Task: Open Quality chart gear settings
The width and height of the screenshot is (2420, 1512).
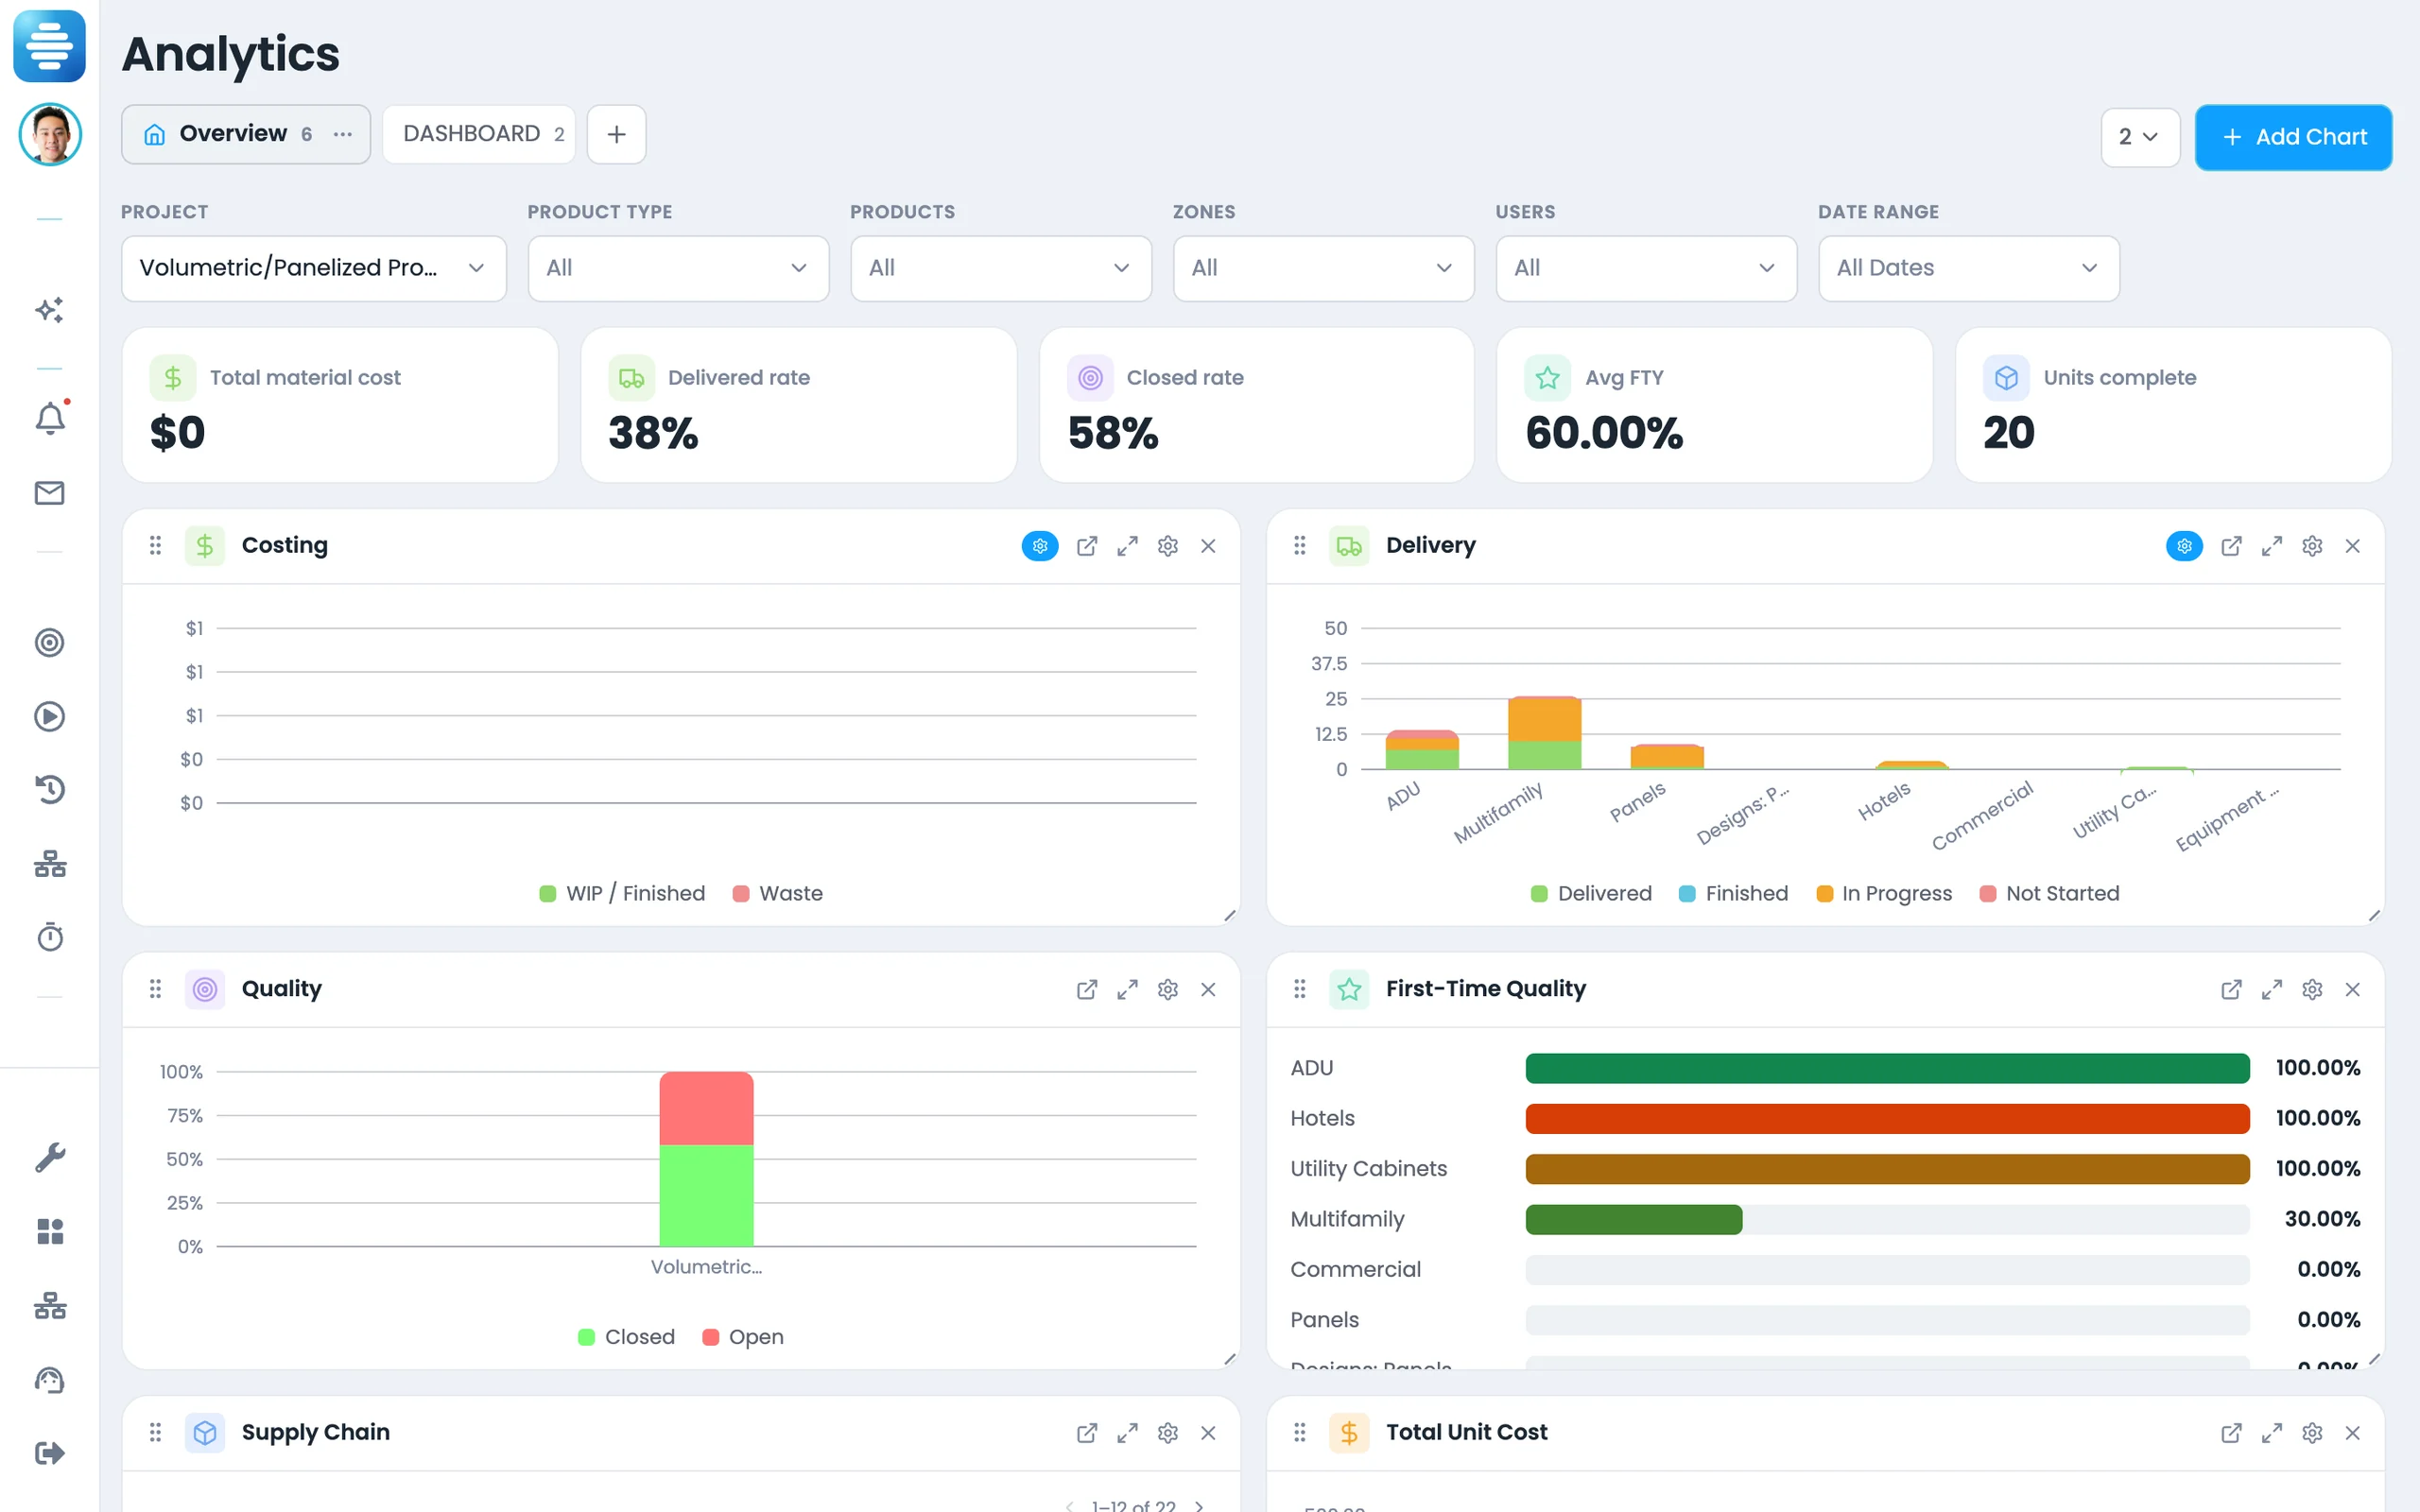Action: (1168, 989)
